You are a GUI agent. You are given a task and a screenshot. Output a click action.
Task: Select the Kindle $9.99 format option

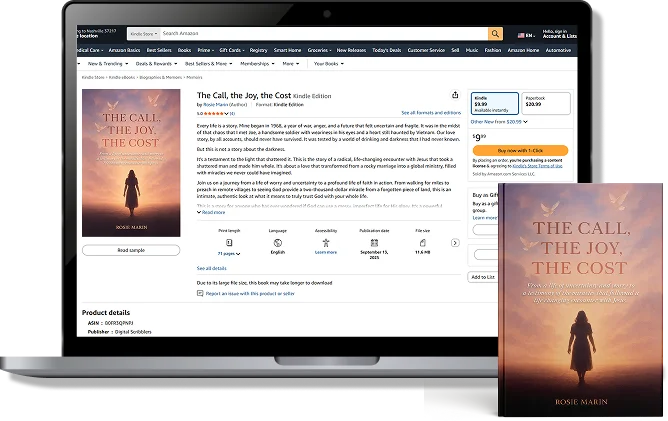[x=495, y=104]
